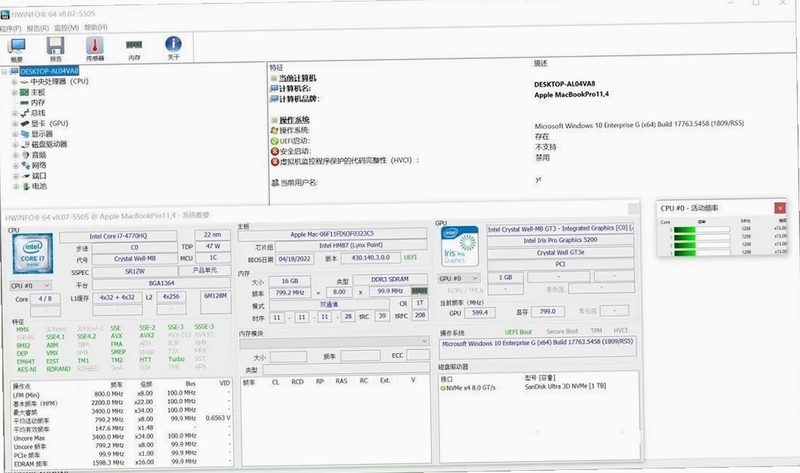Click the green RAM chip icon by 99.9 MHz
The width and height of the screenshot is (800, 473).
419,291
